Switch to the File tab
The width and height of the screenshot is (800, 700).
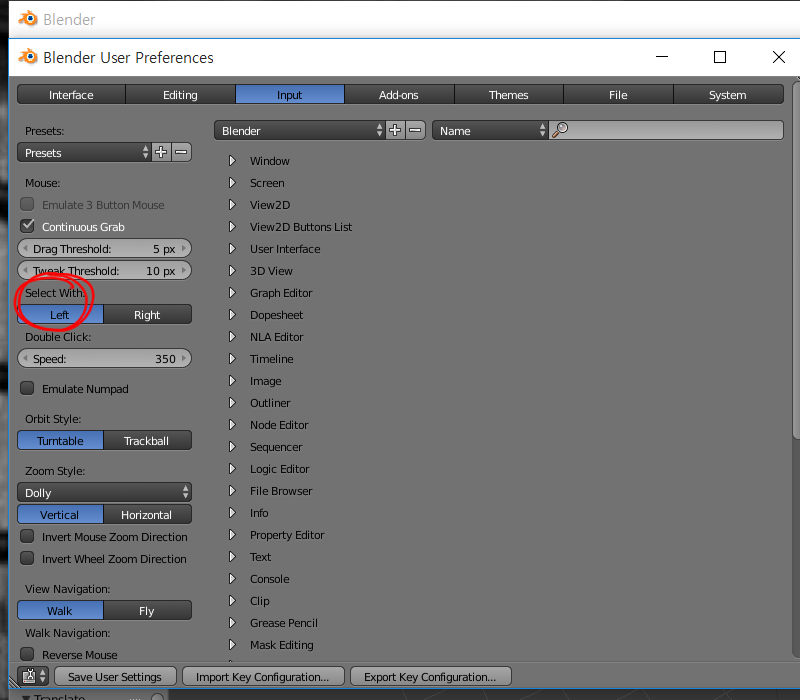click(x=618, y=94)
